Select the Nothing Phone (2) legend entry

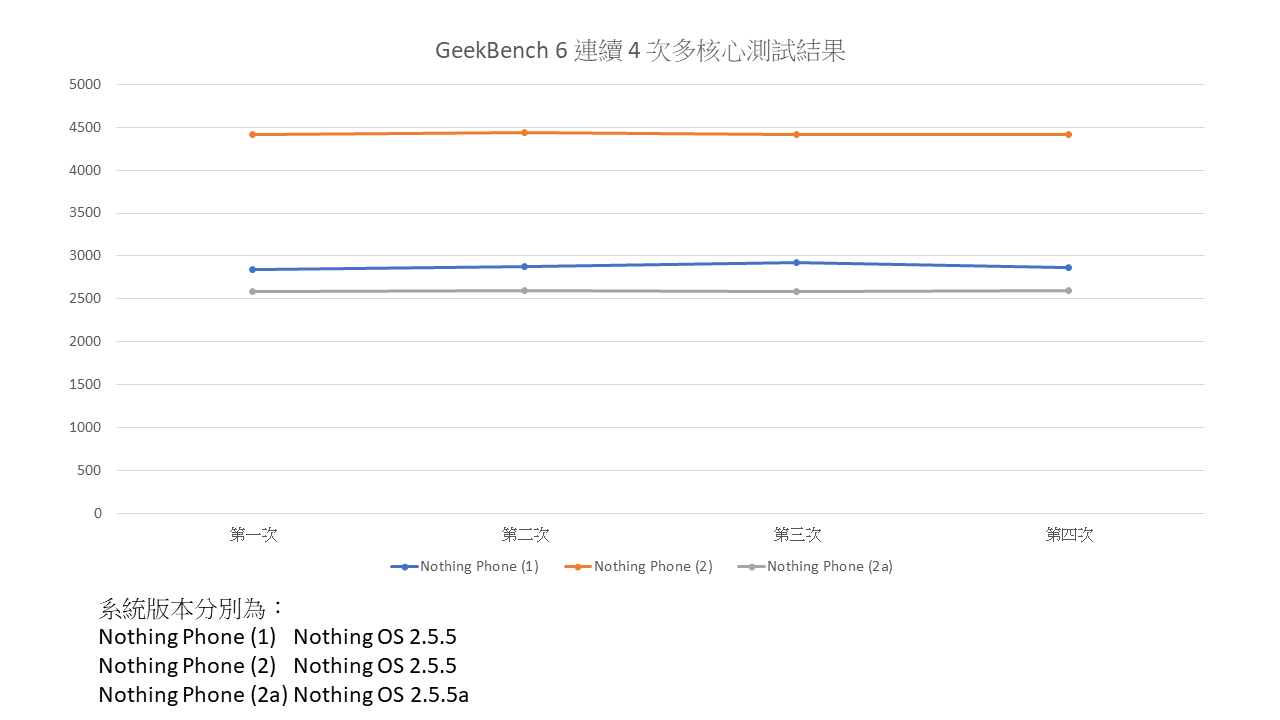653,566
